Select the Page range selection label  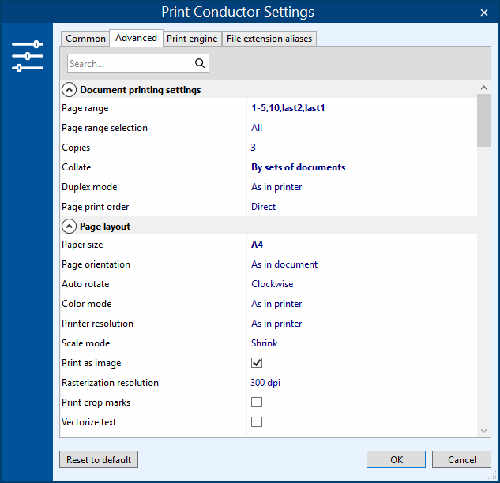[104, 128]
